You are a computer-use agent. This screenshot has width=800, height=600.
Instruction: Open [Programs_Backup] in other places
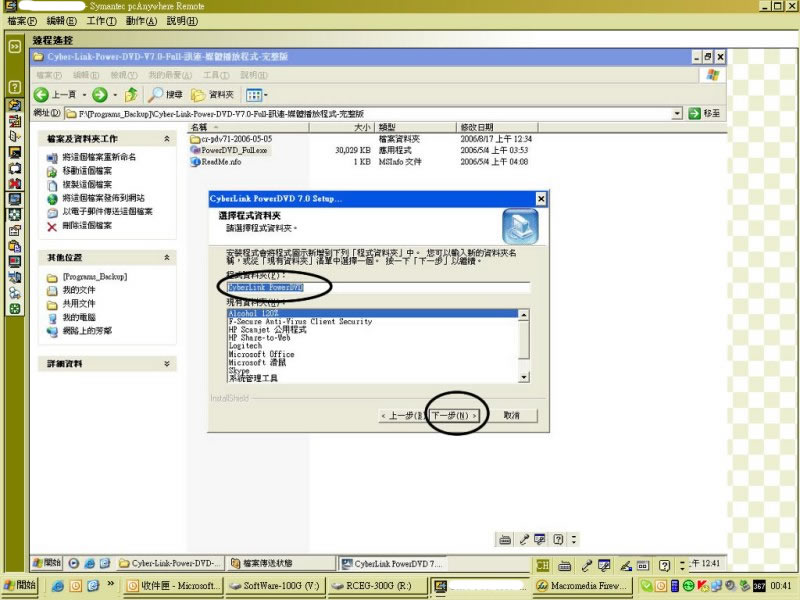[x=94, y=277]
